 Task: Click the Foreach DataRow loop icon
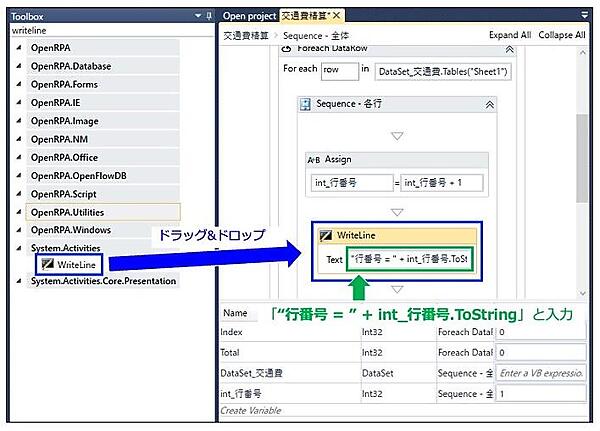pos(286,49)
